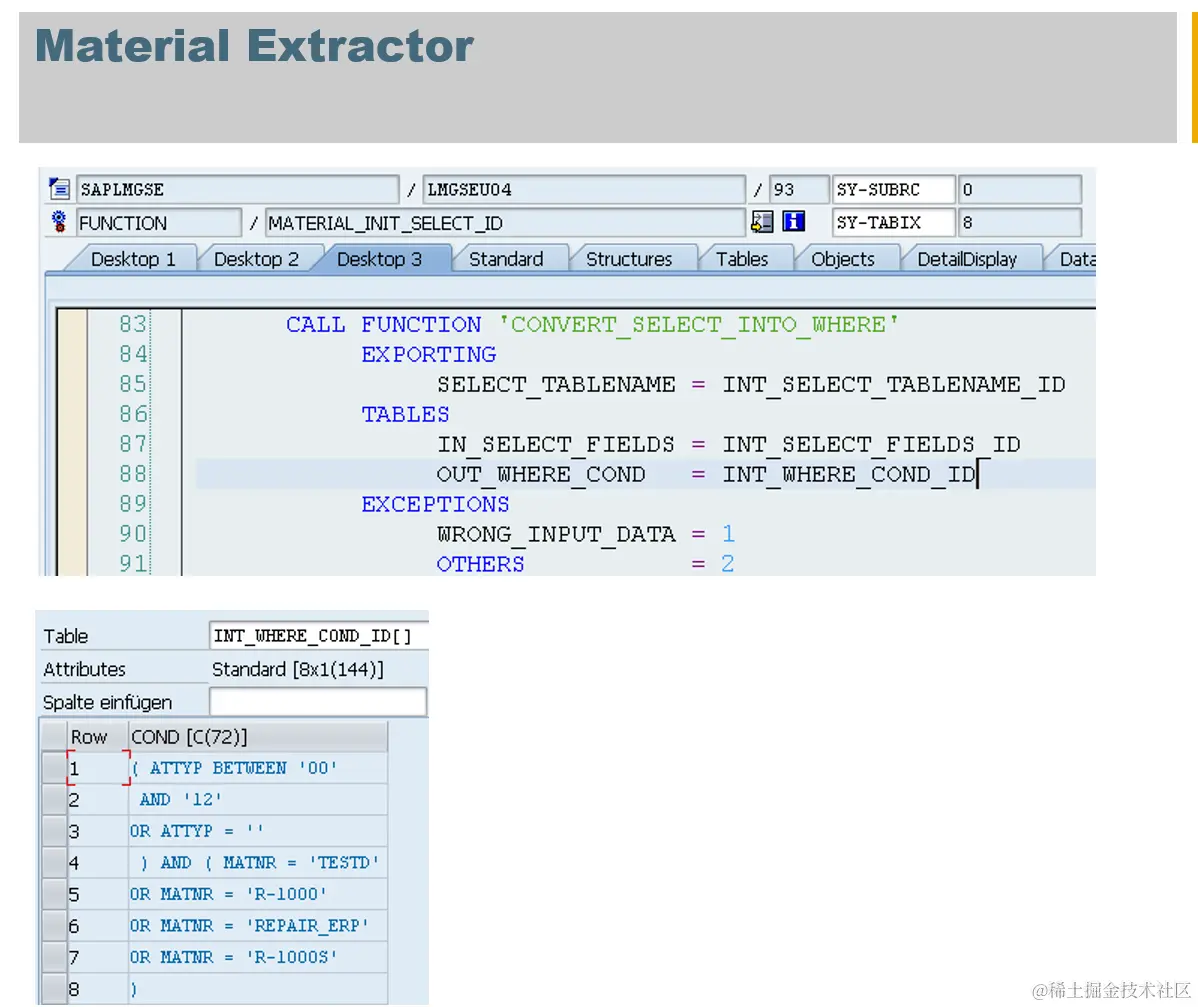The image size is (1198, 1007).
Task: Click INT_SELECT_FIELDS_ID variable in the code
Action: click(x=872, y=444)
